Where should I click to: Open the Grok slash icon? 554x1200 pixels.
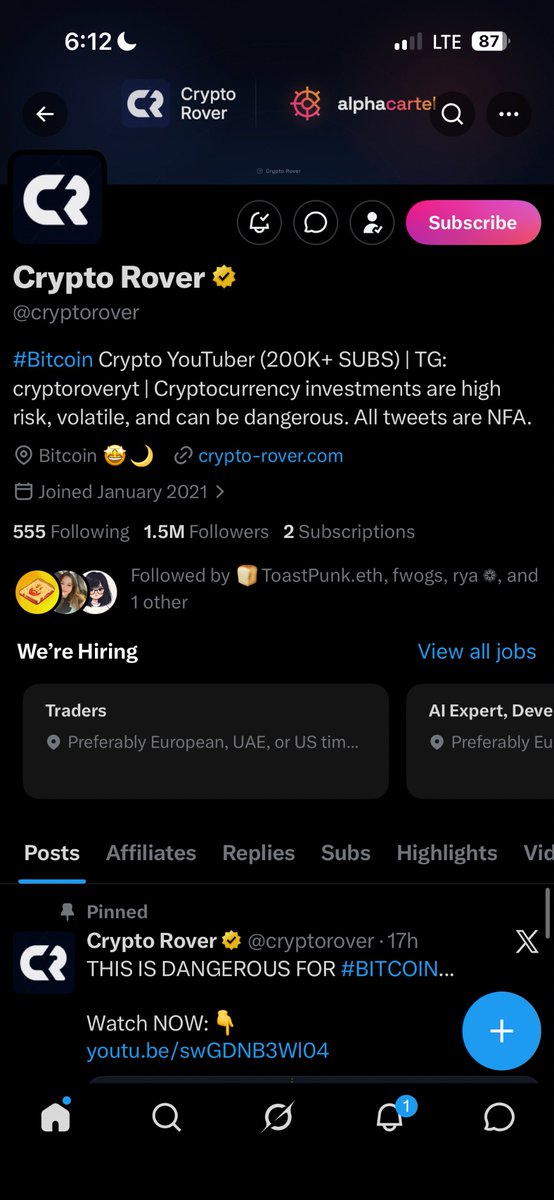277,1117
